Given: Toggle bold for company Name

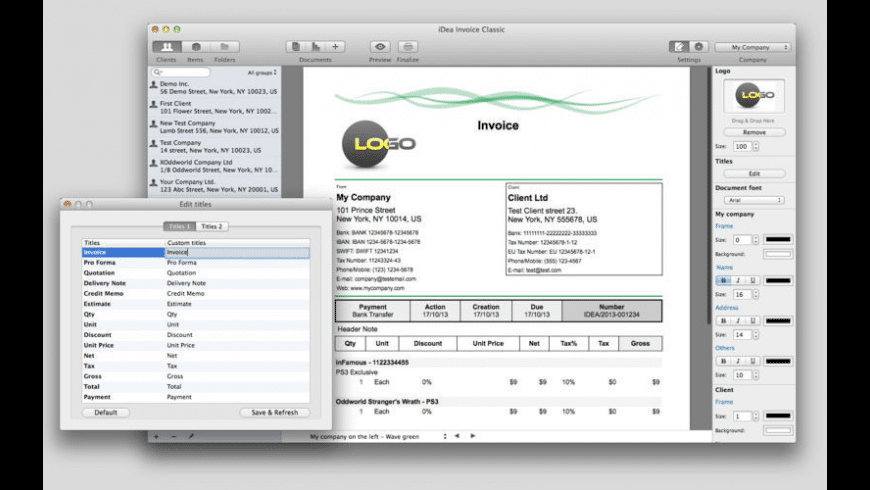Looking at the screenshot, I should pos(723,280).
